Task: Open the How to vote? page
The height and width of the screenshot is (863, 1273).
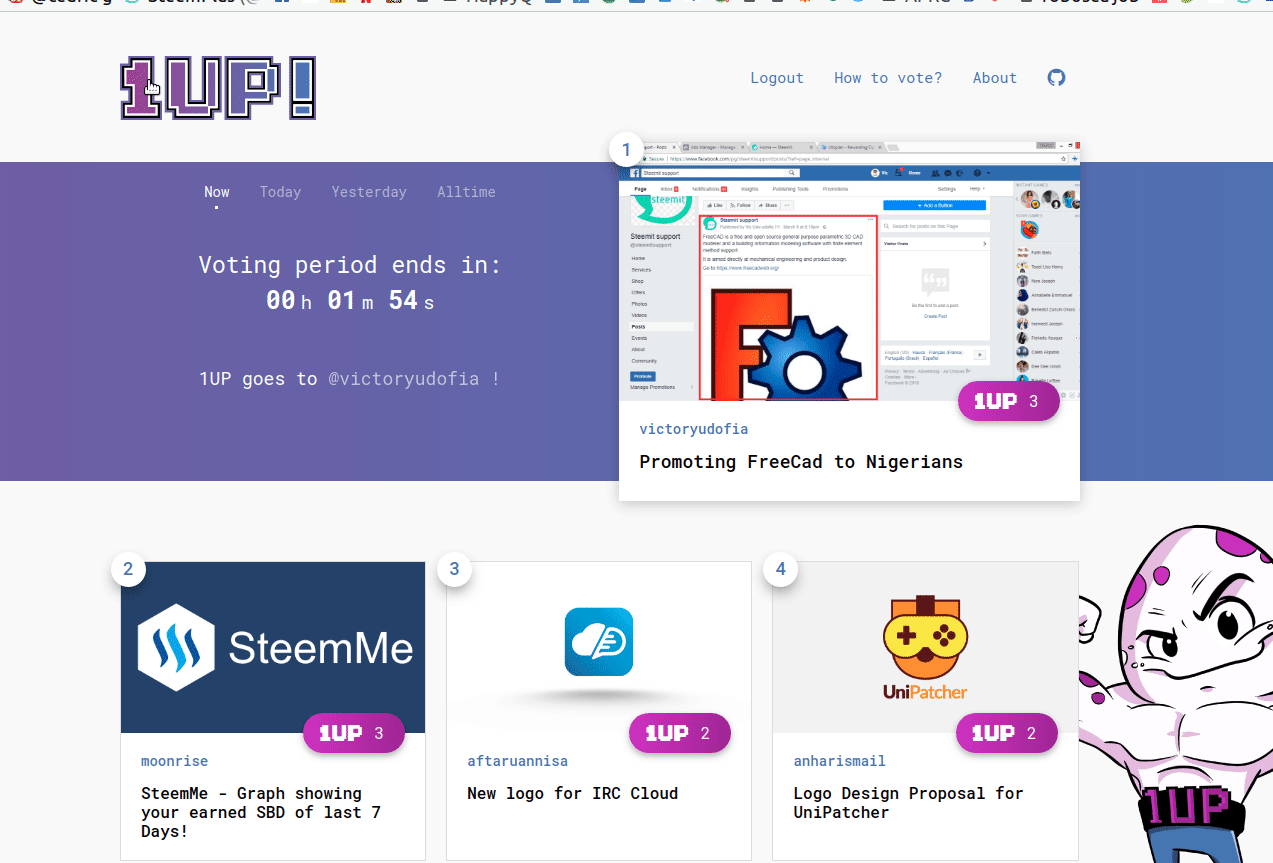Action: pyautogui.click(x=888, y=78)
